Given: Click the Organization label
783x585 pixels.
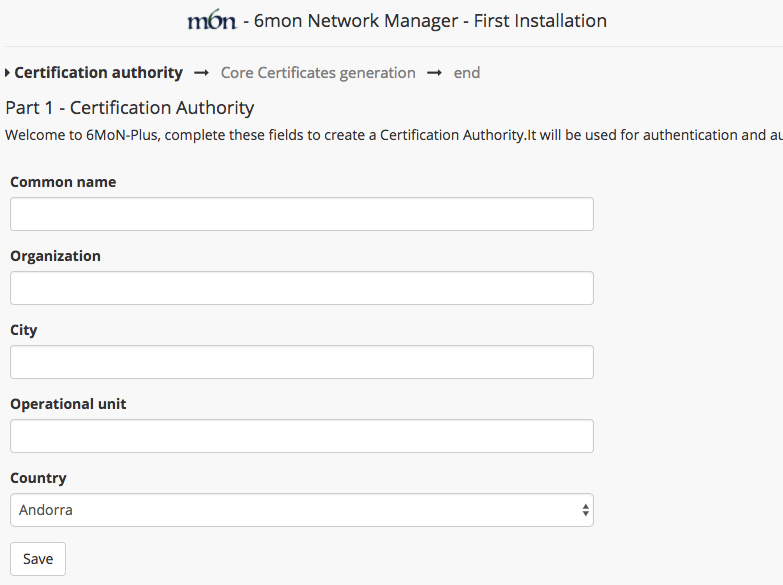Looking at the screenshot, I should (55, 256).
